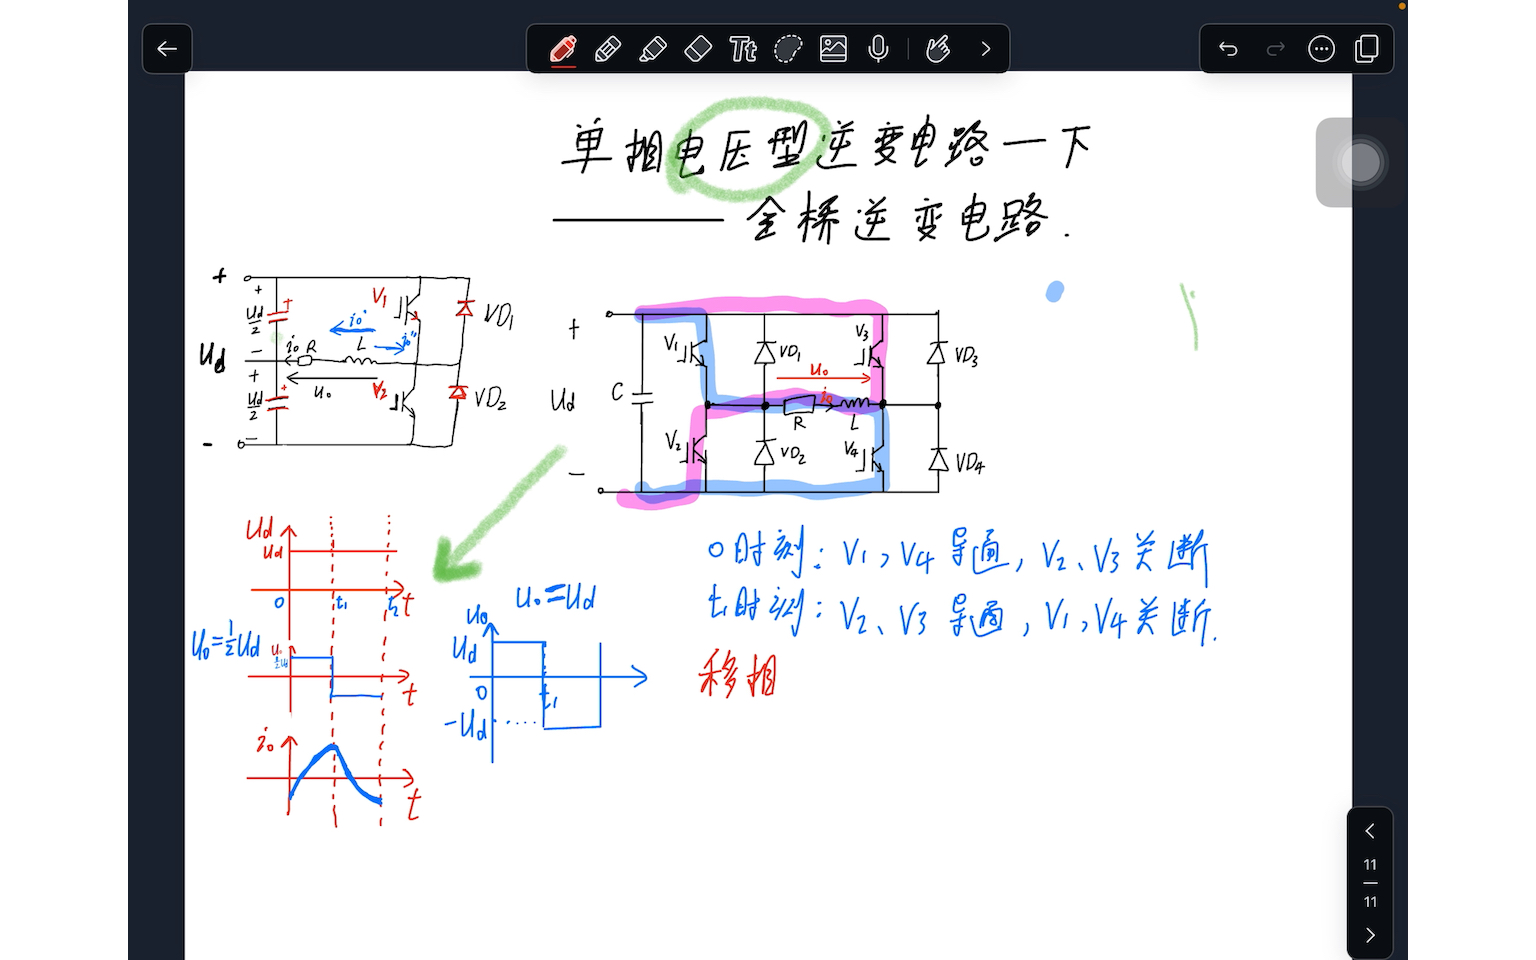
Task: Tap the floating circular assistive button
Action: [x=1359, y=162]
